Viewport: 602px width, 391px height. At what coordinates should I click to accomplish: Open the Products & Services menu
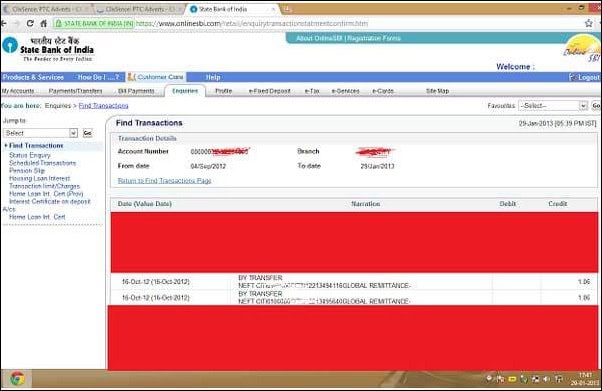pyautogui.click(x=33, y=77)
